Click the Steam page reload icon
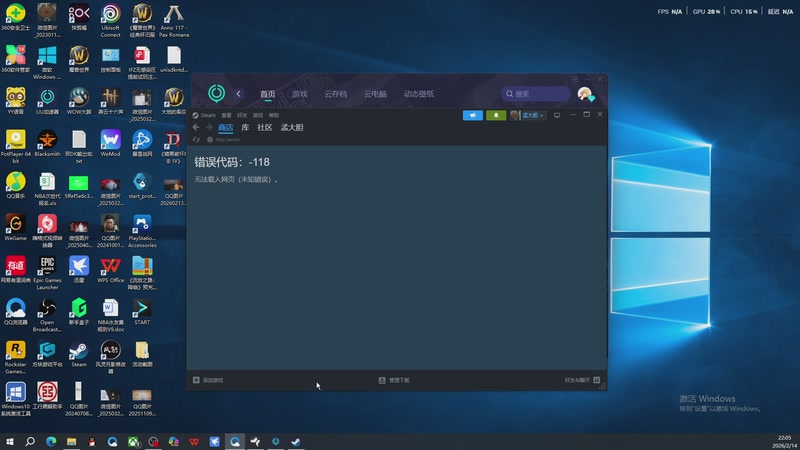 196,139
